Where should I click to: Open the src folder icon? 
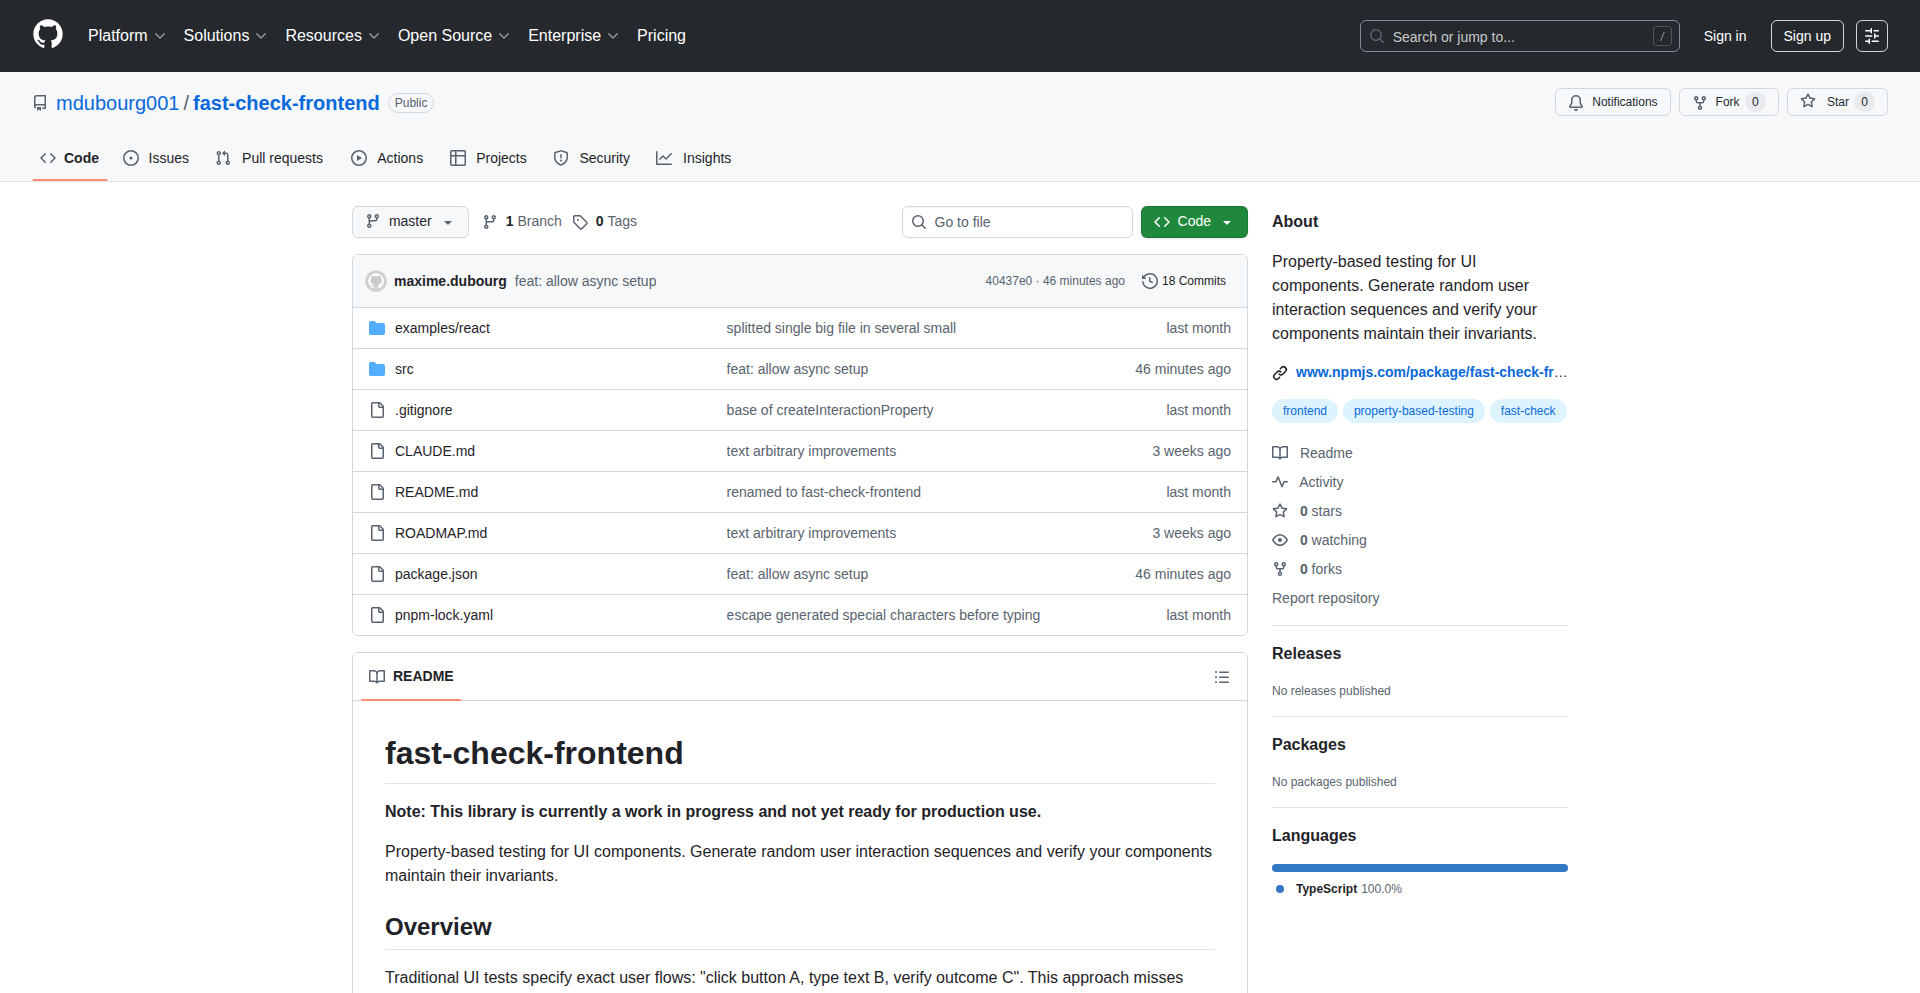pyautogui.click(x=377, y=369)
